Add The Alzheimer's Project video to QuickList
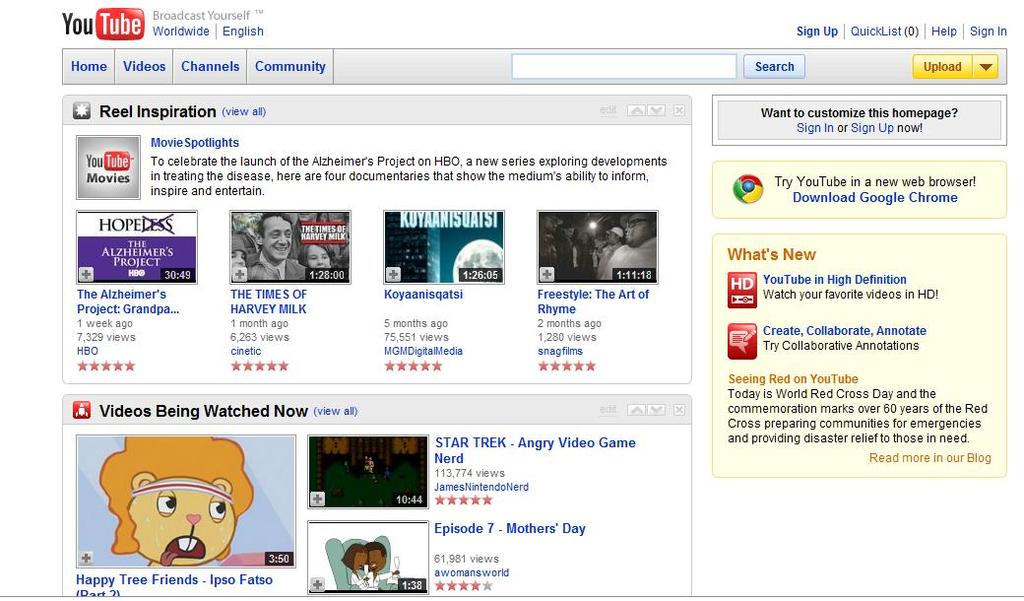This screenshot has width=1024, height=601. pos(86,274)
